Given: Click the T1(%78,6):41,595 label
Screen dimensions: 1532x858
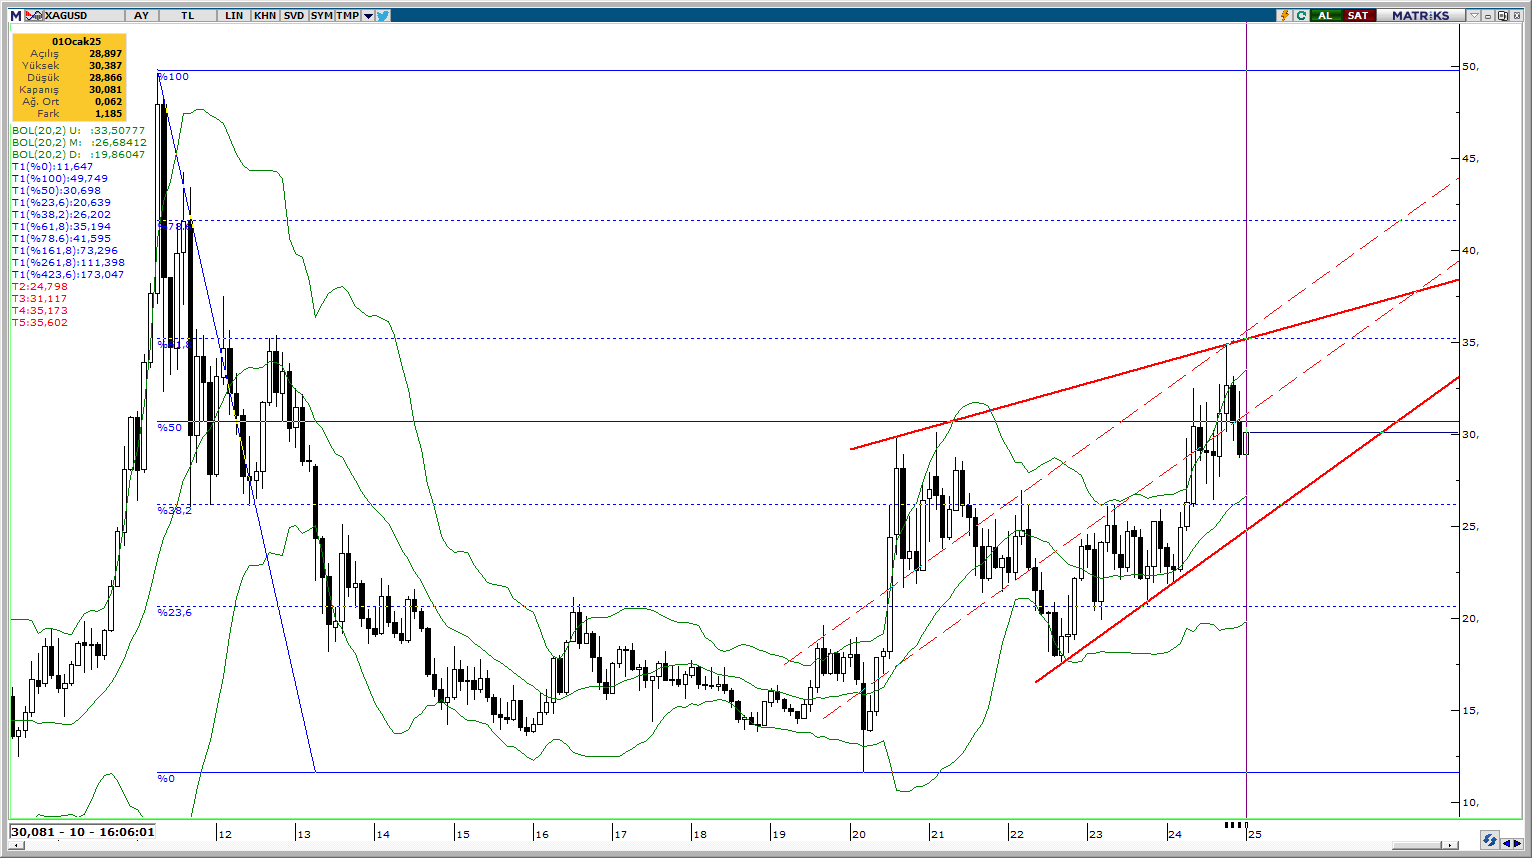Looking at the screenshot, I should (61, 239).
